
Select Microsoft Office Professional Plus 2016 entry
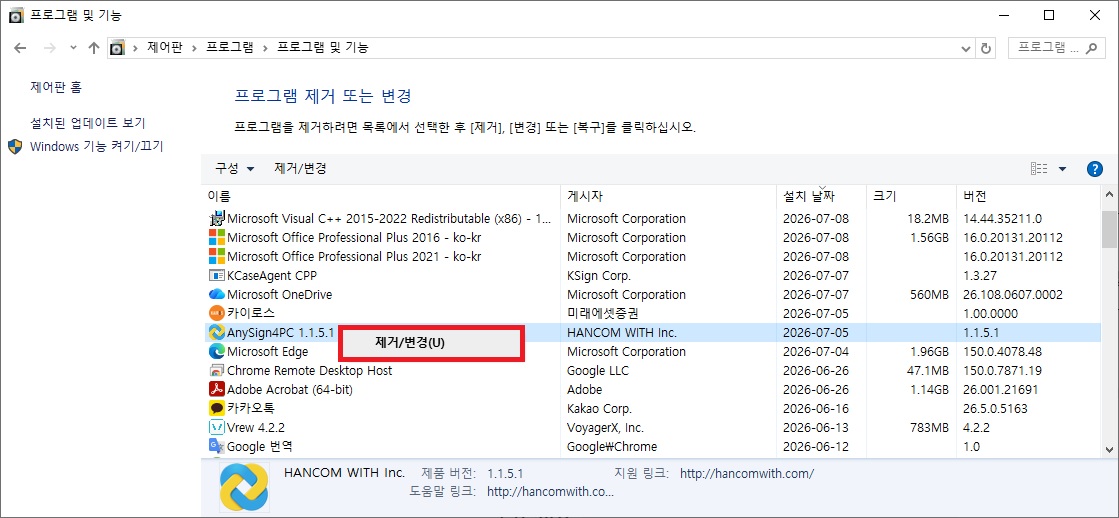(652, 238)
